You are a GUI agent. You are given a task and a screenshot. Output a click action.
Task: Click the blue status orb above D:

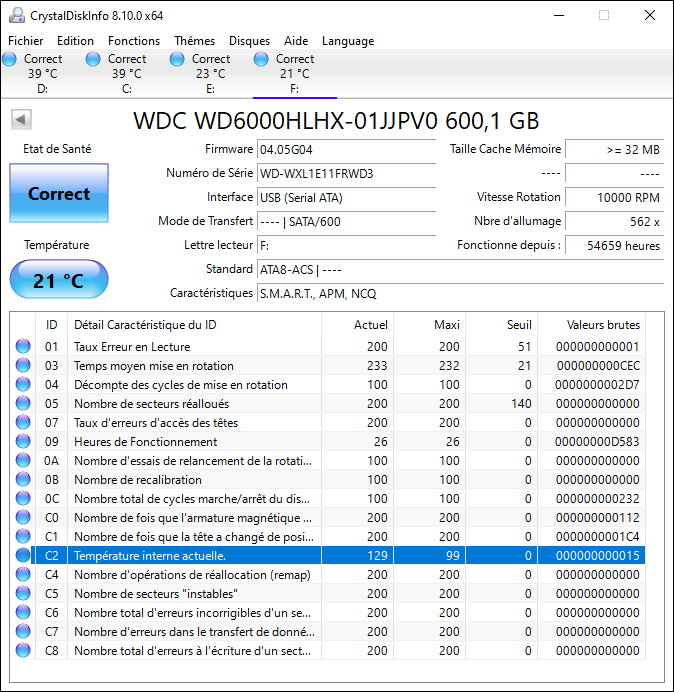pos(9,59)
